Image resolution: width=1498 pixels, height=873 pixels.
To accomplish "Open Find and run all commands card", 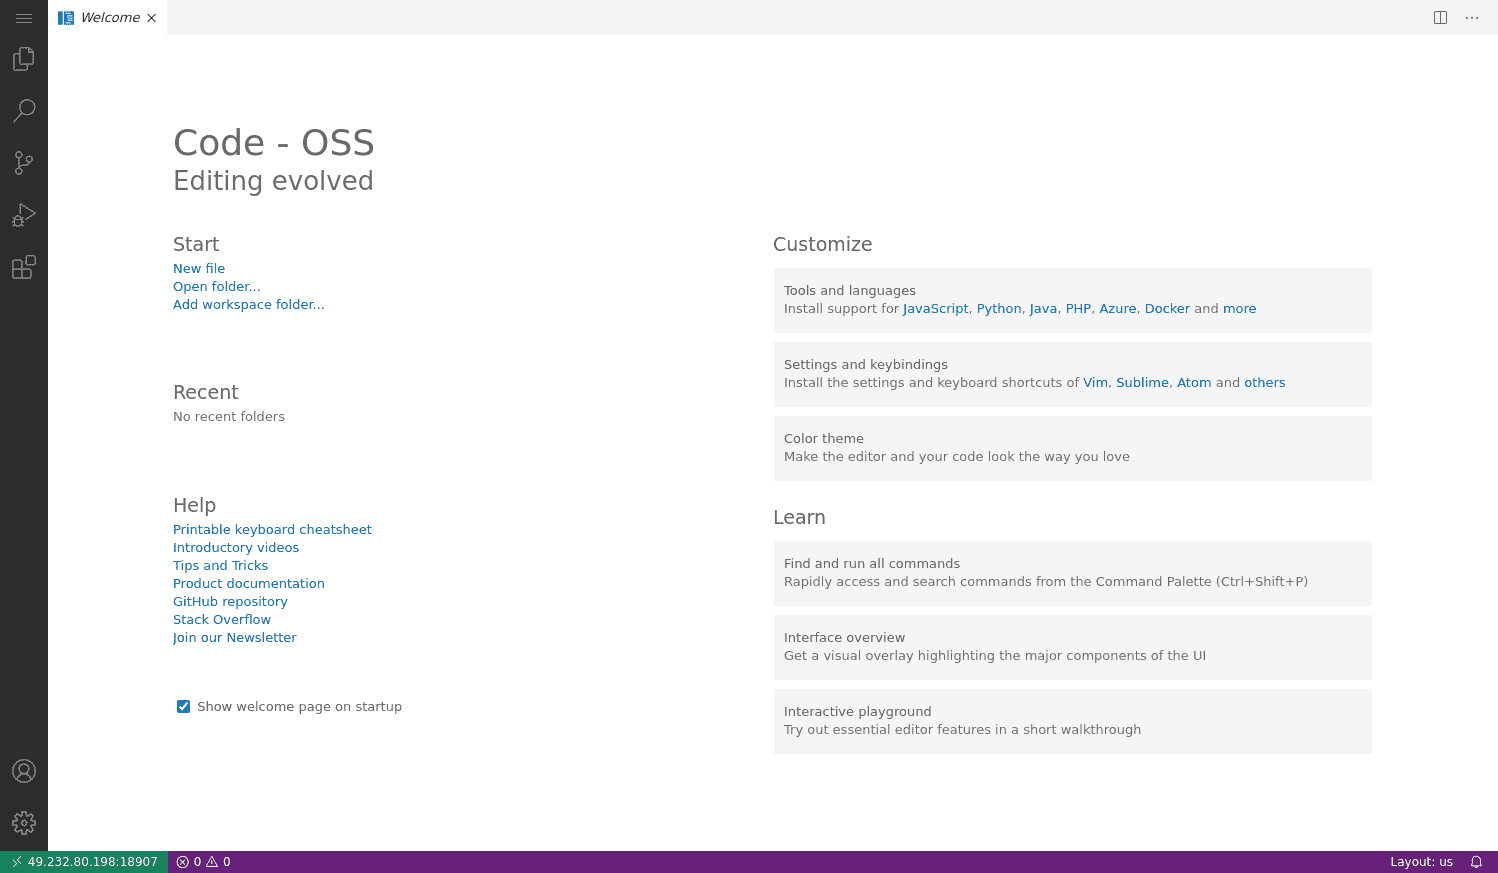I will 1072,573.
